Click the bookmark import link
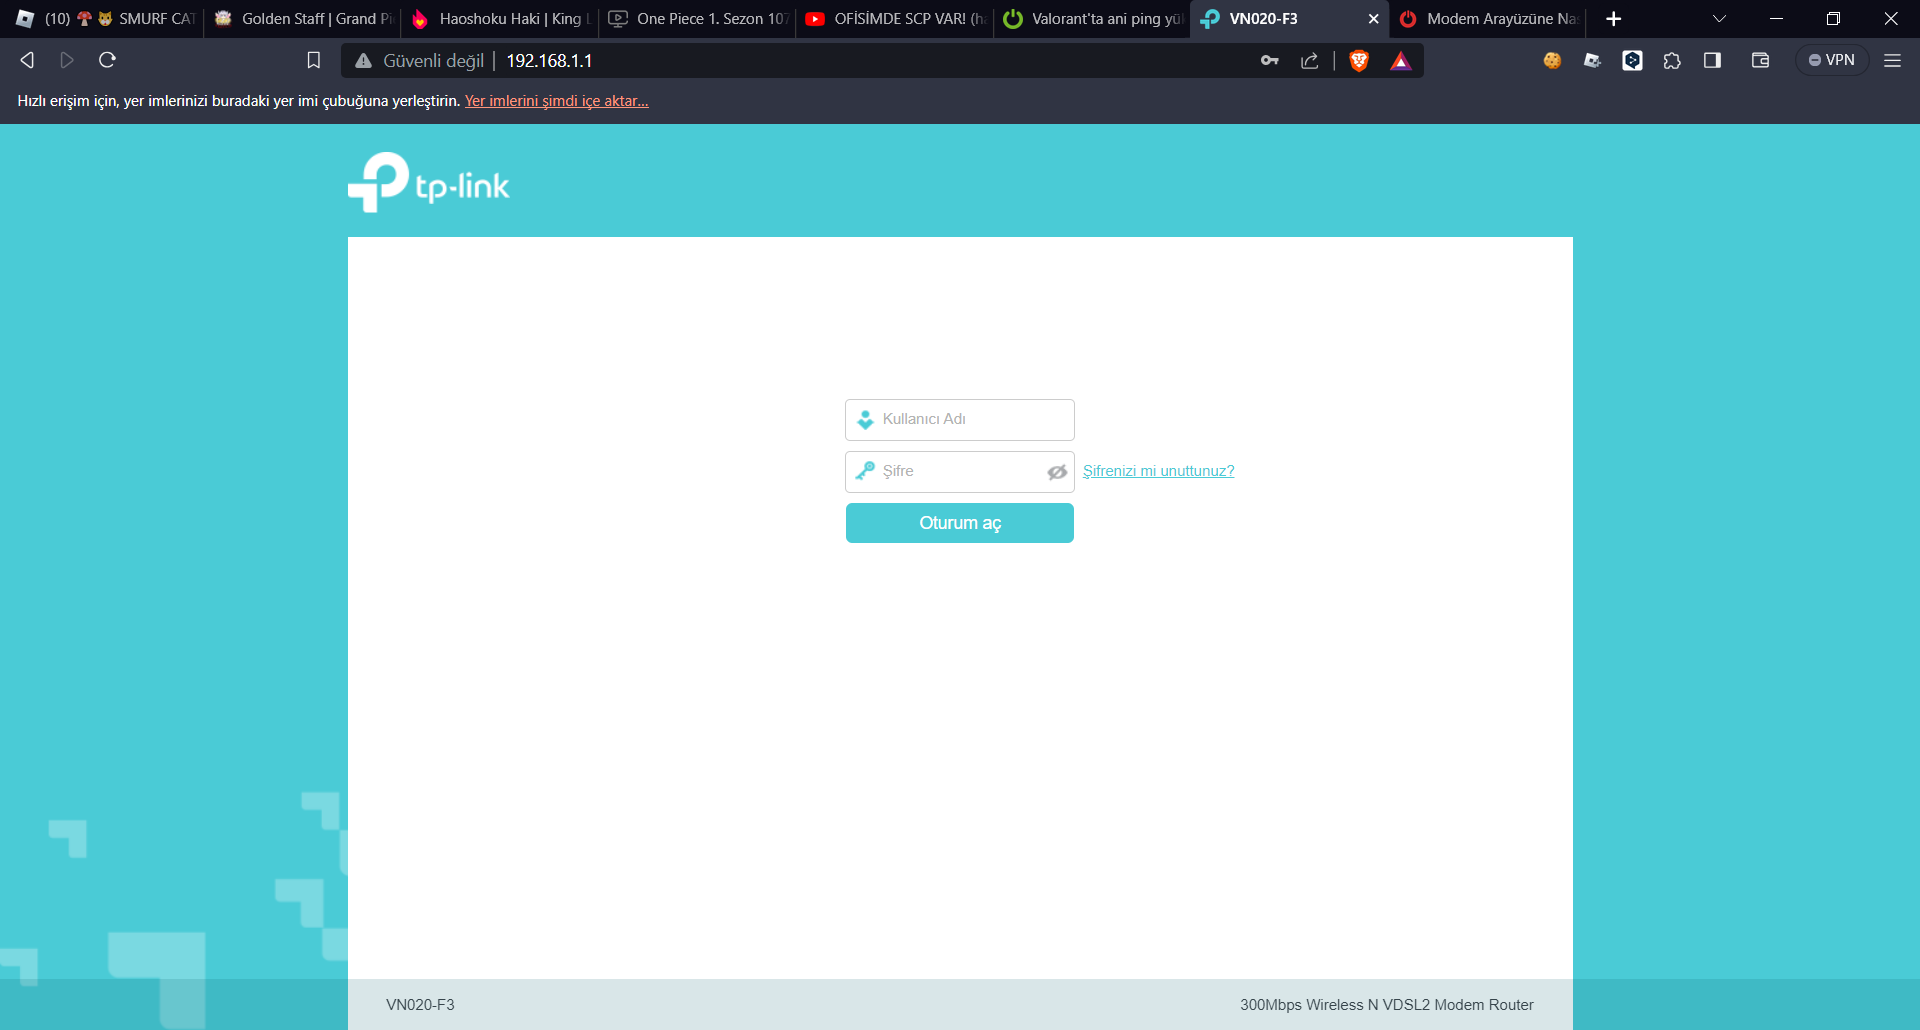The width and height of the screenshot is (1920, 1030). [556, 101]
